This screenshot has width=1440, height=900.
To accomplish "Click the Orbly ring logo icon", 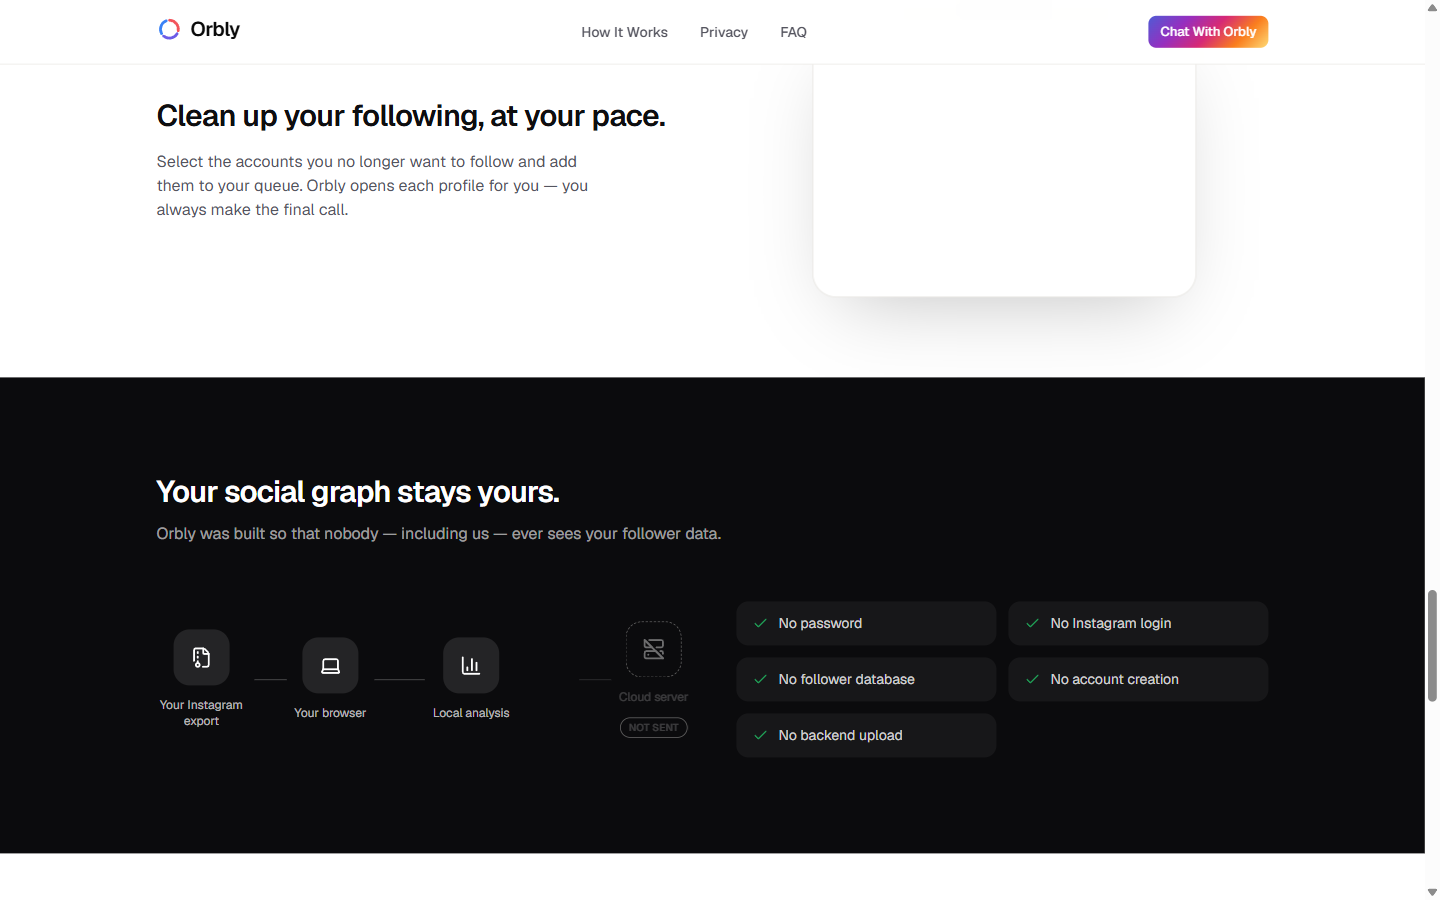I will (x=169, y=30).
